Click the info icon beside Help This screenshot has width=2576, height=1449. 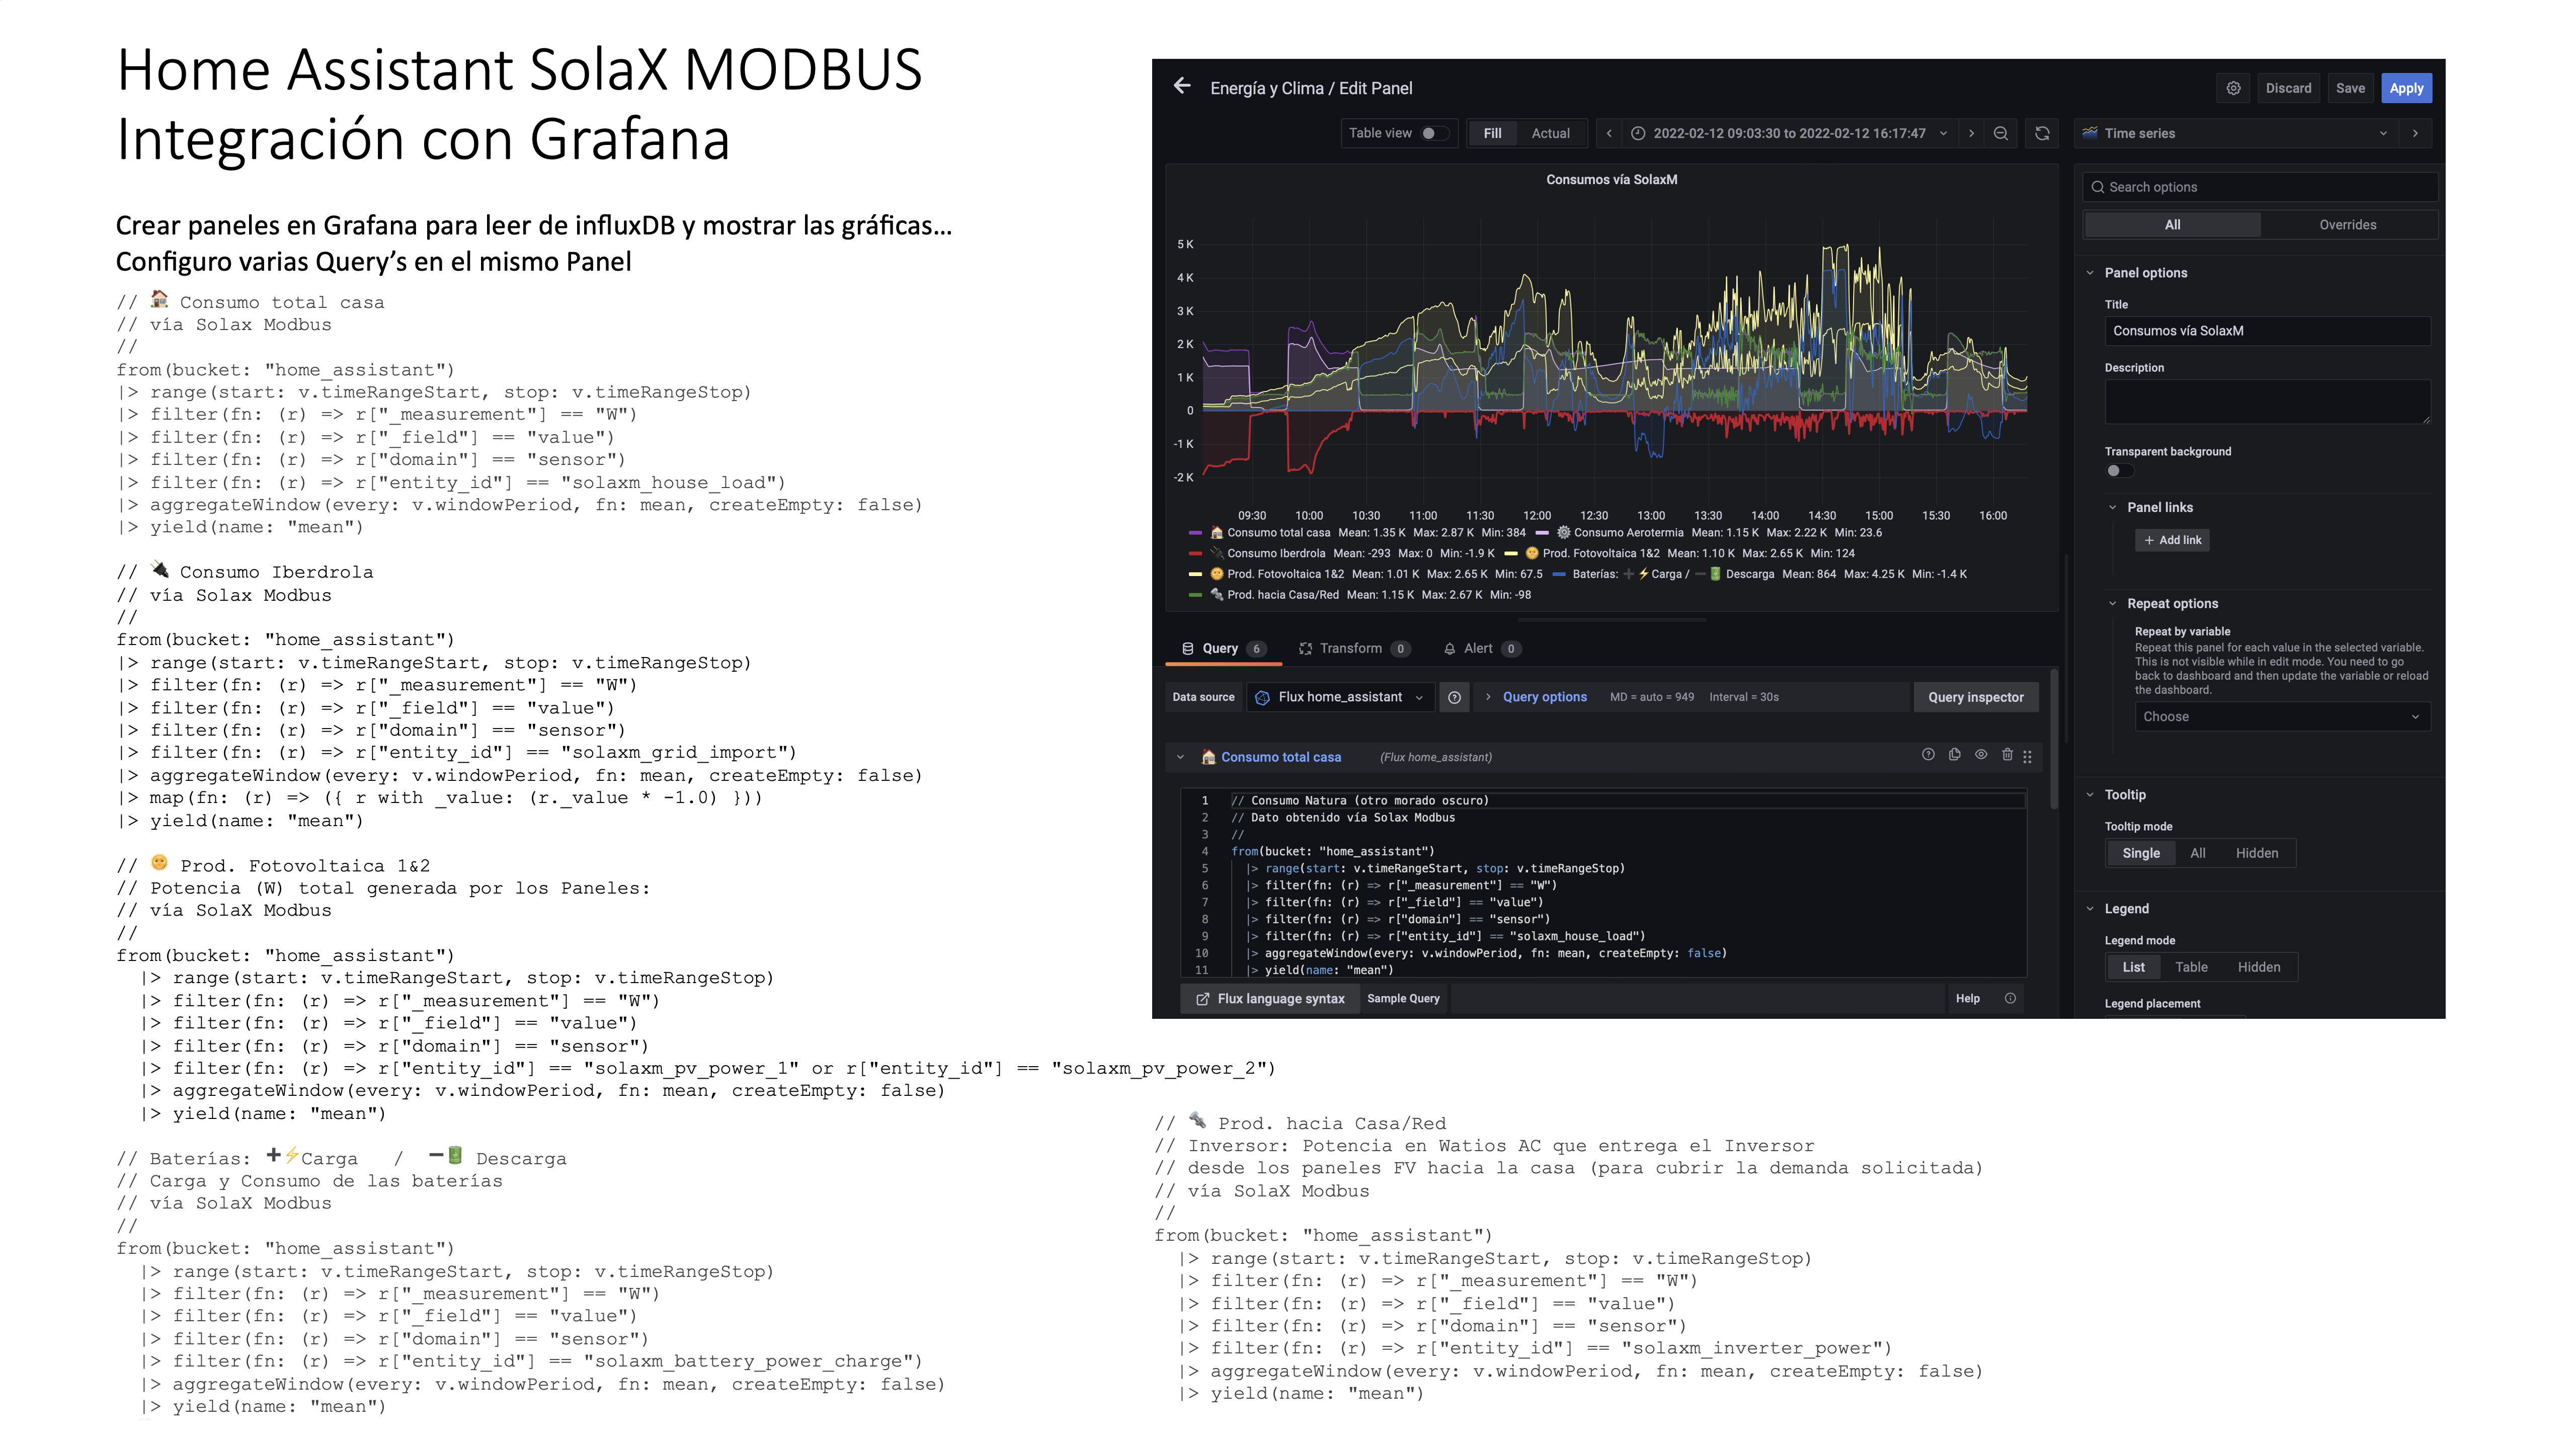(x=2010, y=998)
